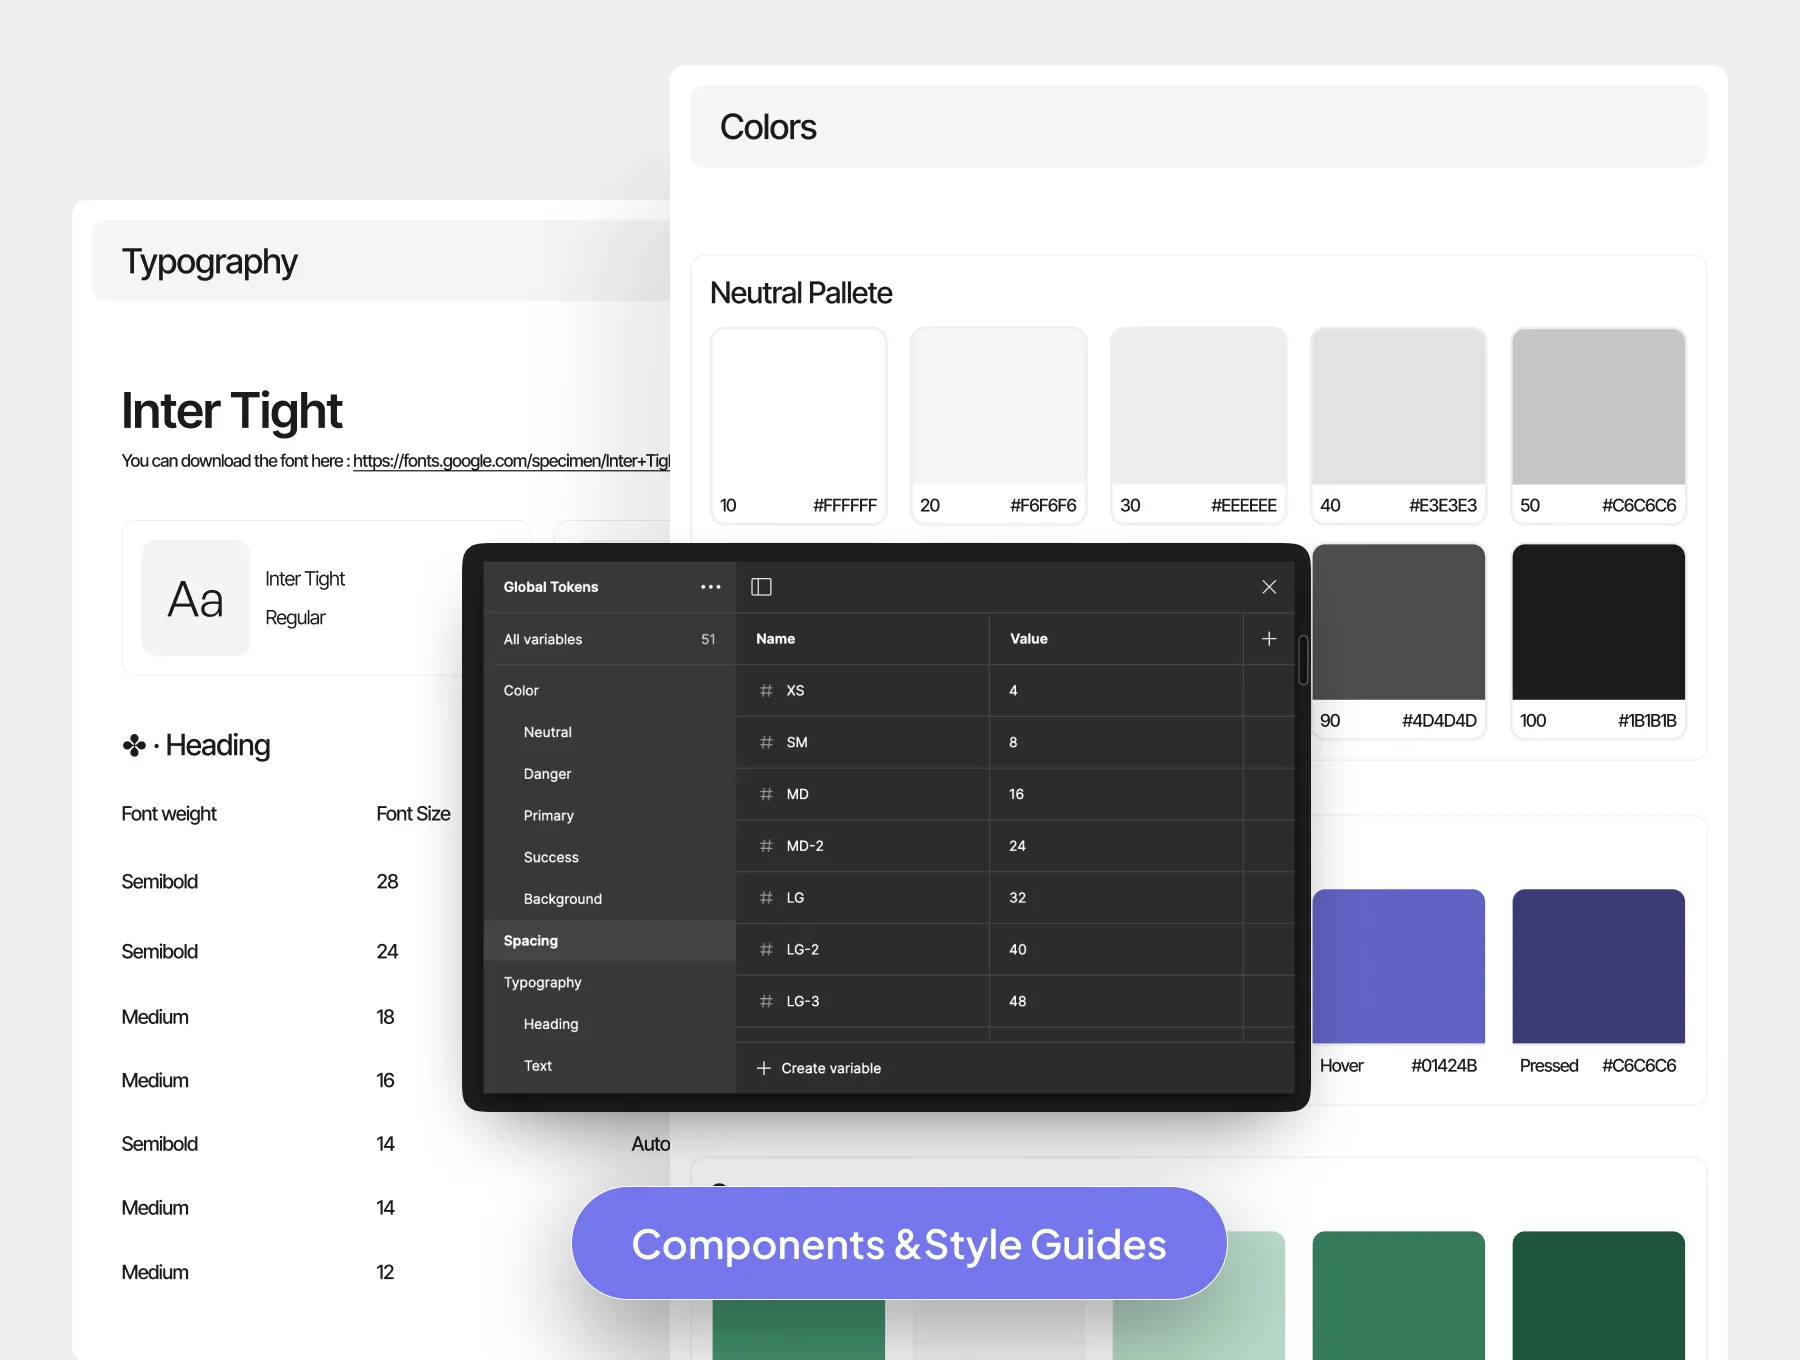The width and height of the screenshot is (1800, 1360).
Task: Open the Global Tokens three-dot menu
Action: coord(711,587)
